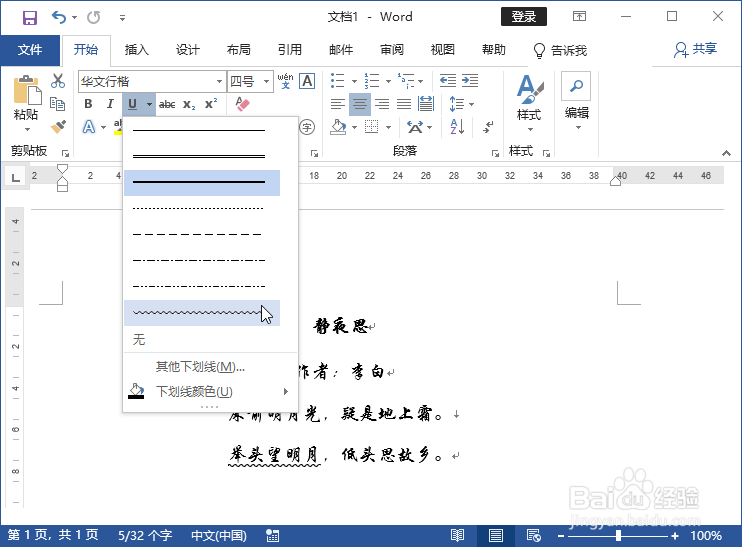Toggle Strikethrough abc button

click(167, 104)
